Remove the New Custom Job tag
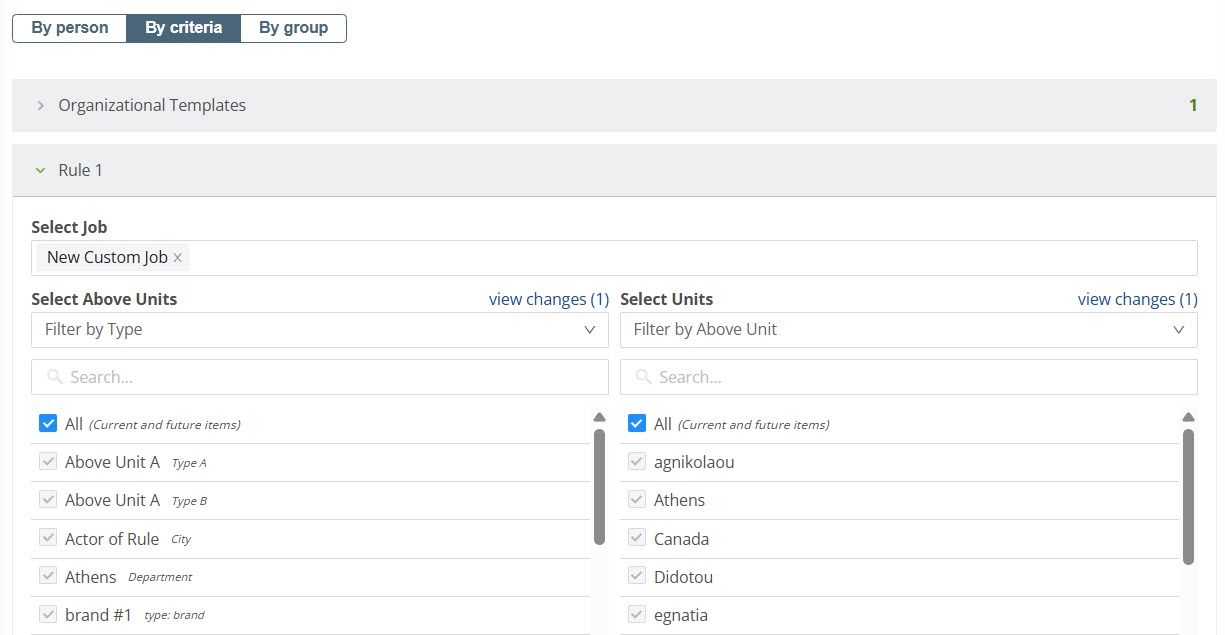1225x635 pixels. [178, 258]
